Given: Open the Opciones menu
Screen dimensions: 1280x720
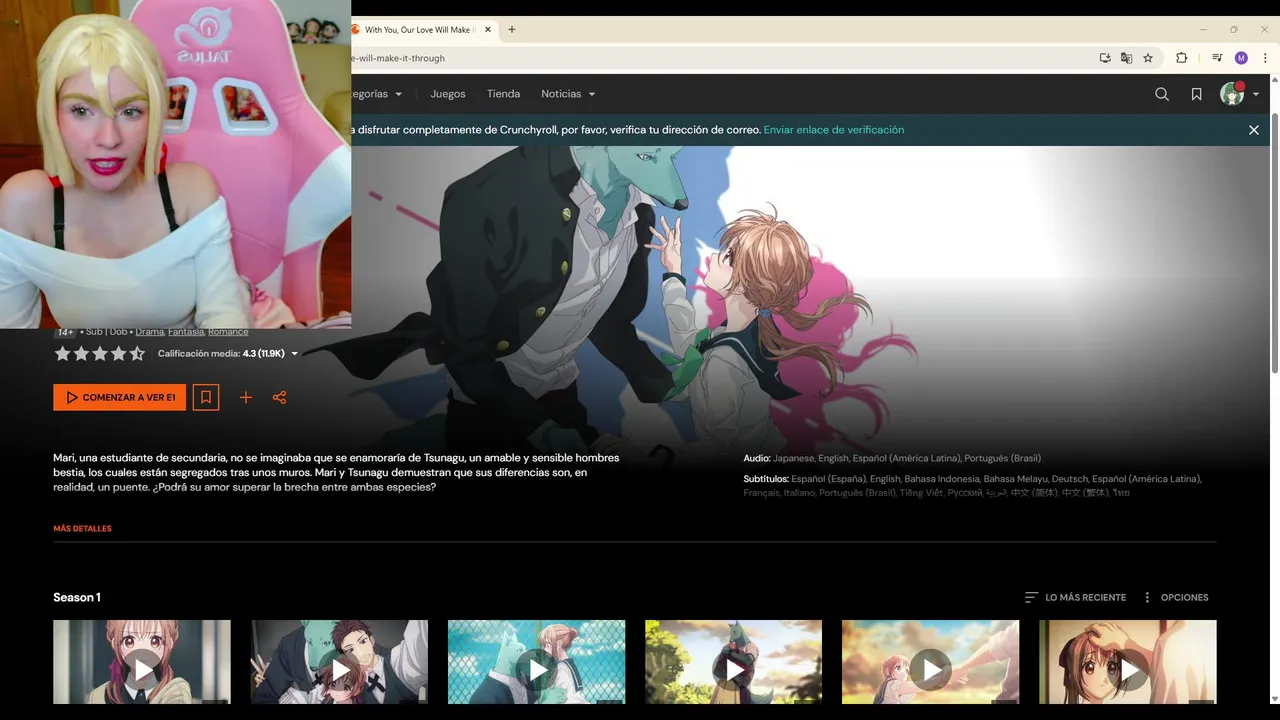Looking at the screenshot, I should click(x=1175, y=597).
